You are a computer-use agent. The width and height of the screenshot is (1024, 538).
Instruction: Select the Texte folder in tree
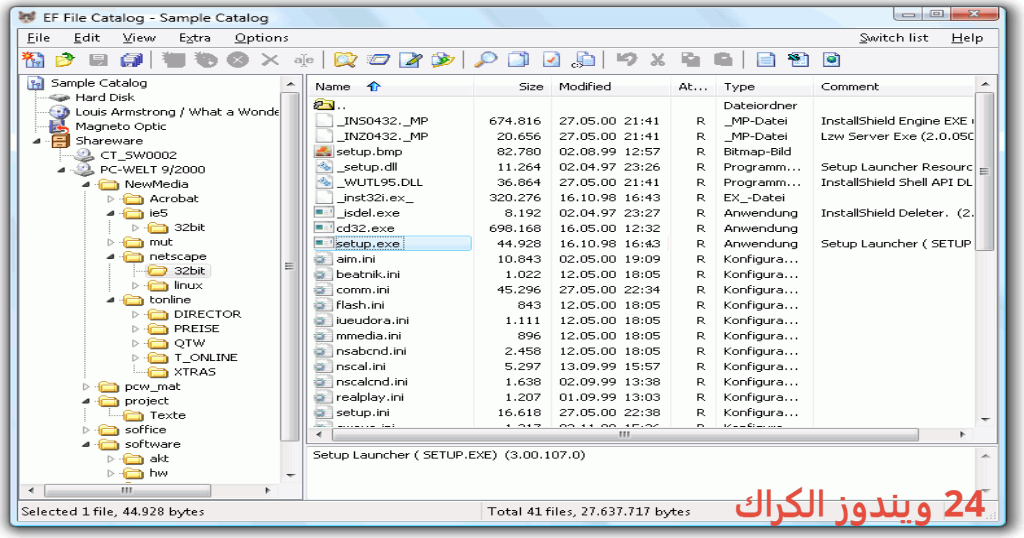[x=167, y=415]
